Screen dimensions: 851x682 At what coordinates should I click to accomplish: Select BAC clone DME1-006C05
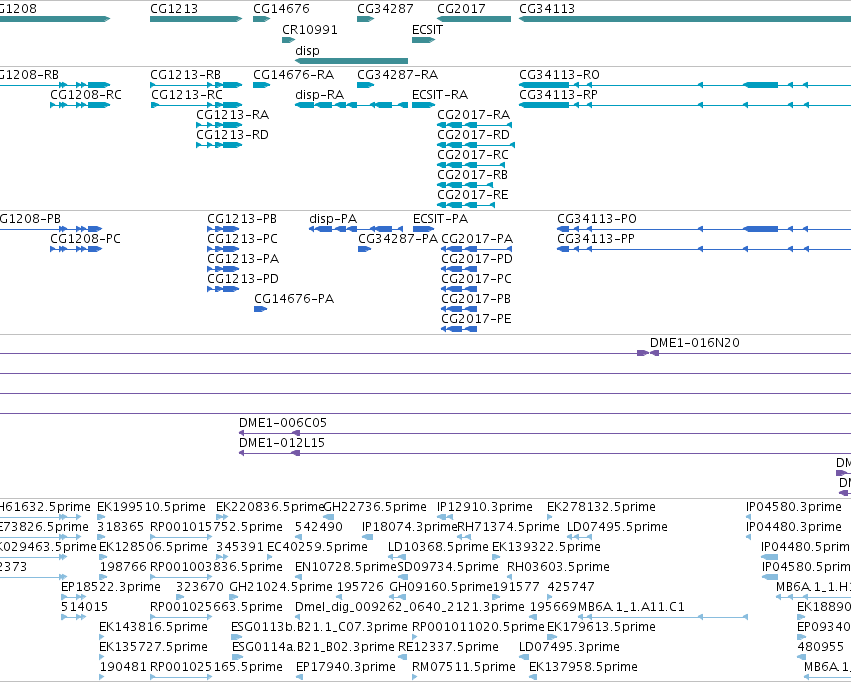283,423
